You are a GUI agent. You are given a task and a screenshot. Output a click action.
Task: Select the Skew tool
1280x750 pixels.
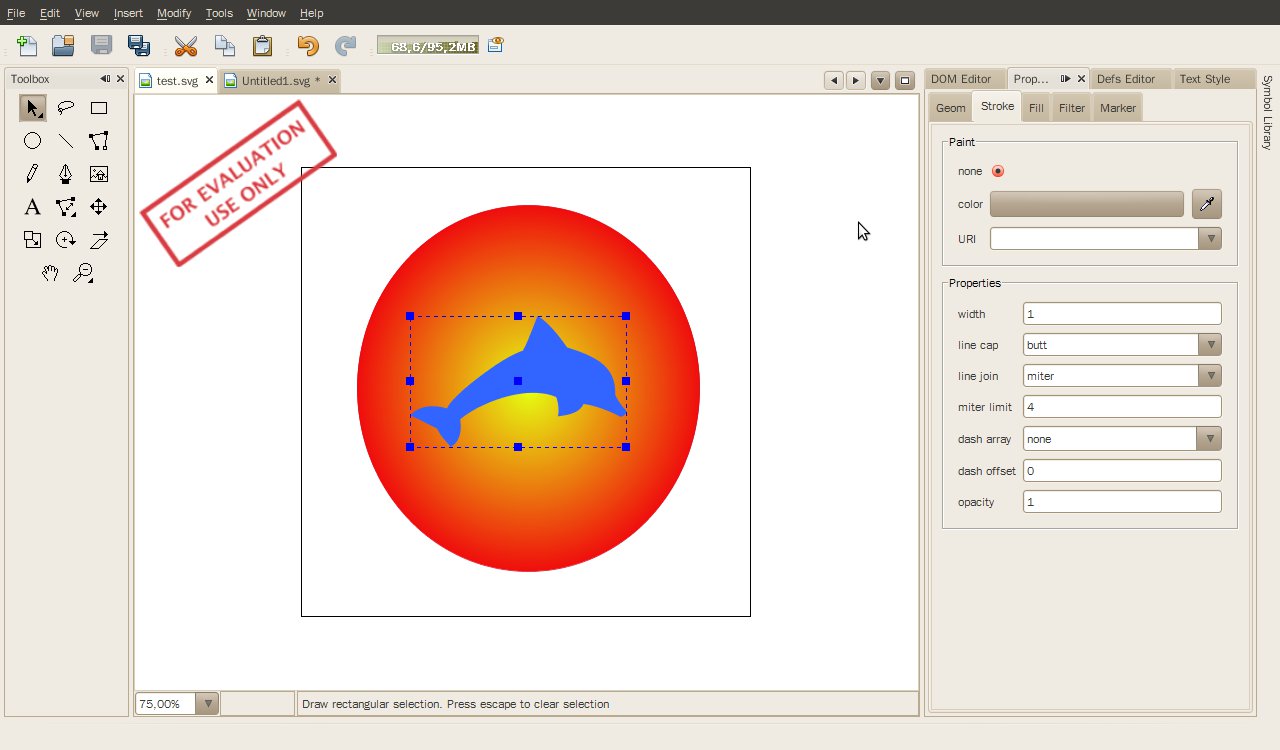pos(98,240)
